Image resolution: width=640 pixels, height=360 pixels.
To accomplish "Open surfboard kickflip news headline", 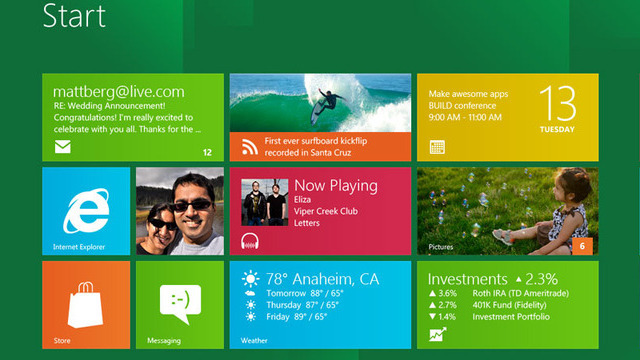I will (316, 147).
